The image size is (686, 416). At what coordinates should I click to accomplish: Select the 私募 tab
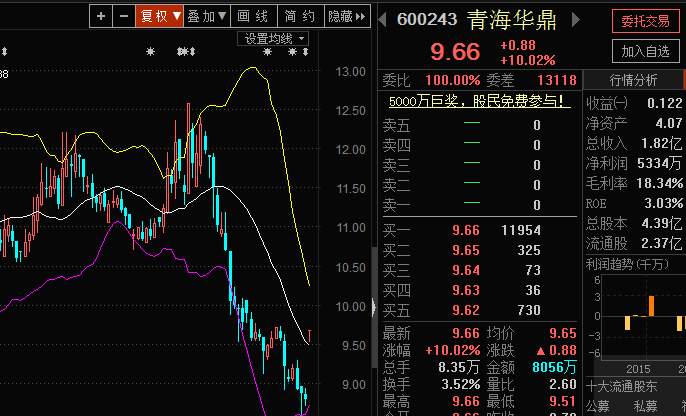[645, 406]
